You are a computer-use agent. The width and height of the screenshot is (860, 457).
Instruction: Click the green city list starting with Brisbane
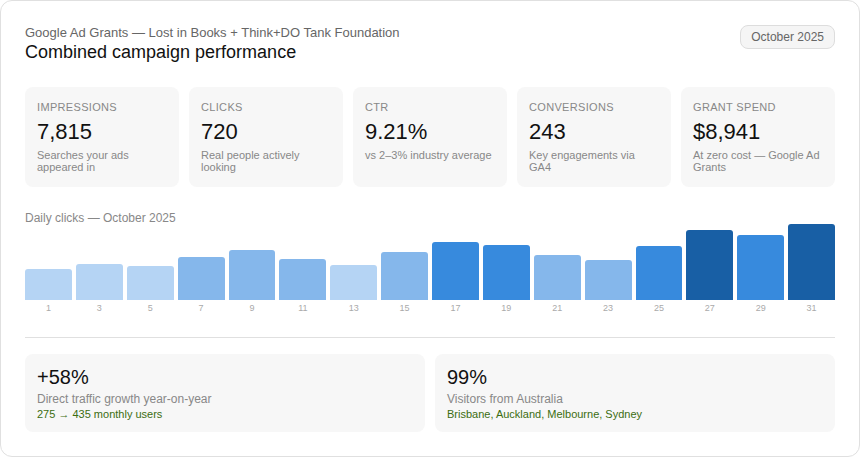544,414
